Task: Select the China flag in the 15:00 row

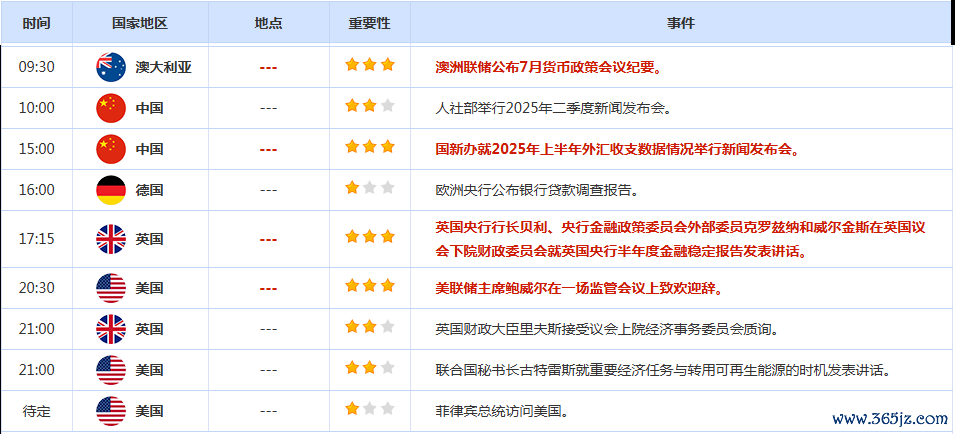Action: [x=111, y=149]
